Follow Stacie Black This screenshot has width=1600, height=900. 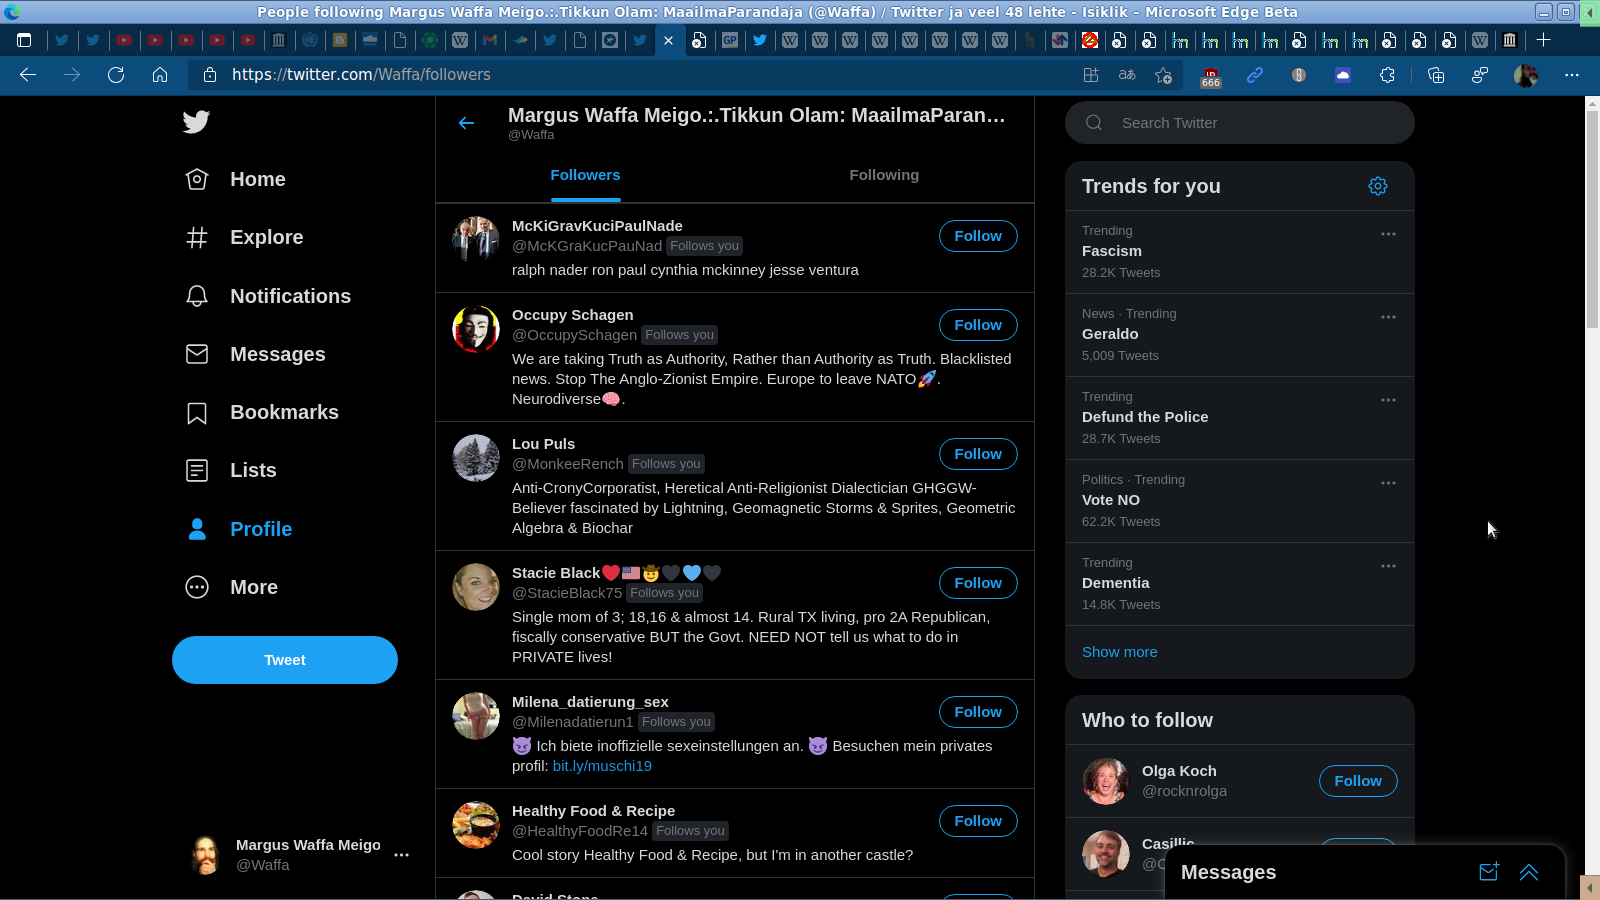pos(978,583)
